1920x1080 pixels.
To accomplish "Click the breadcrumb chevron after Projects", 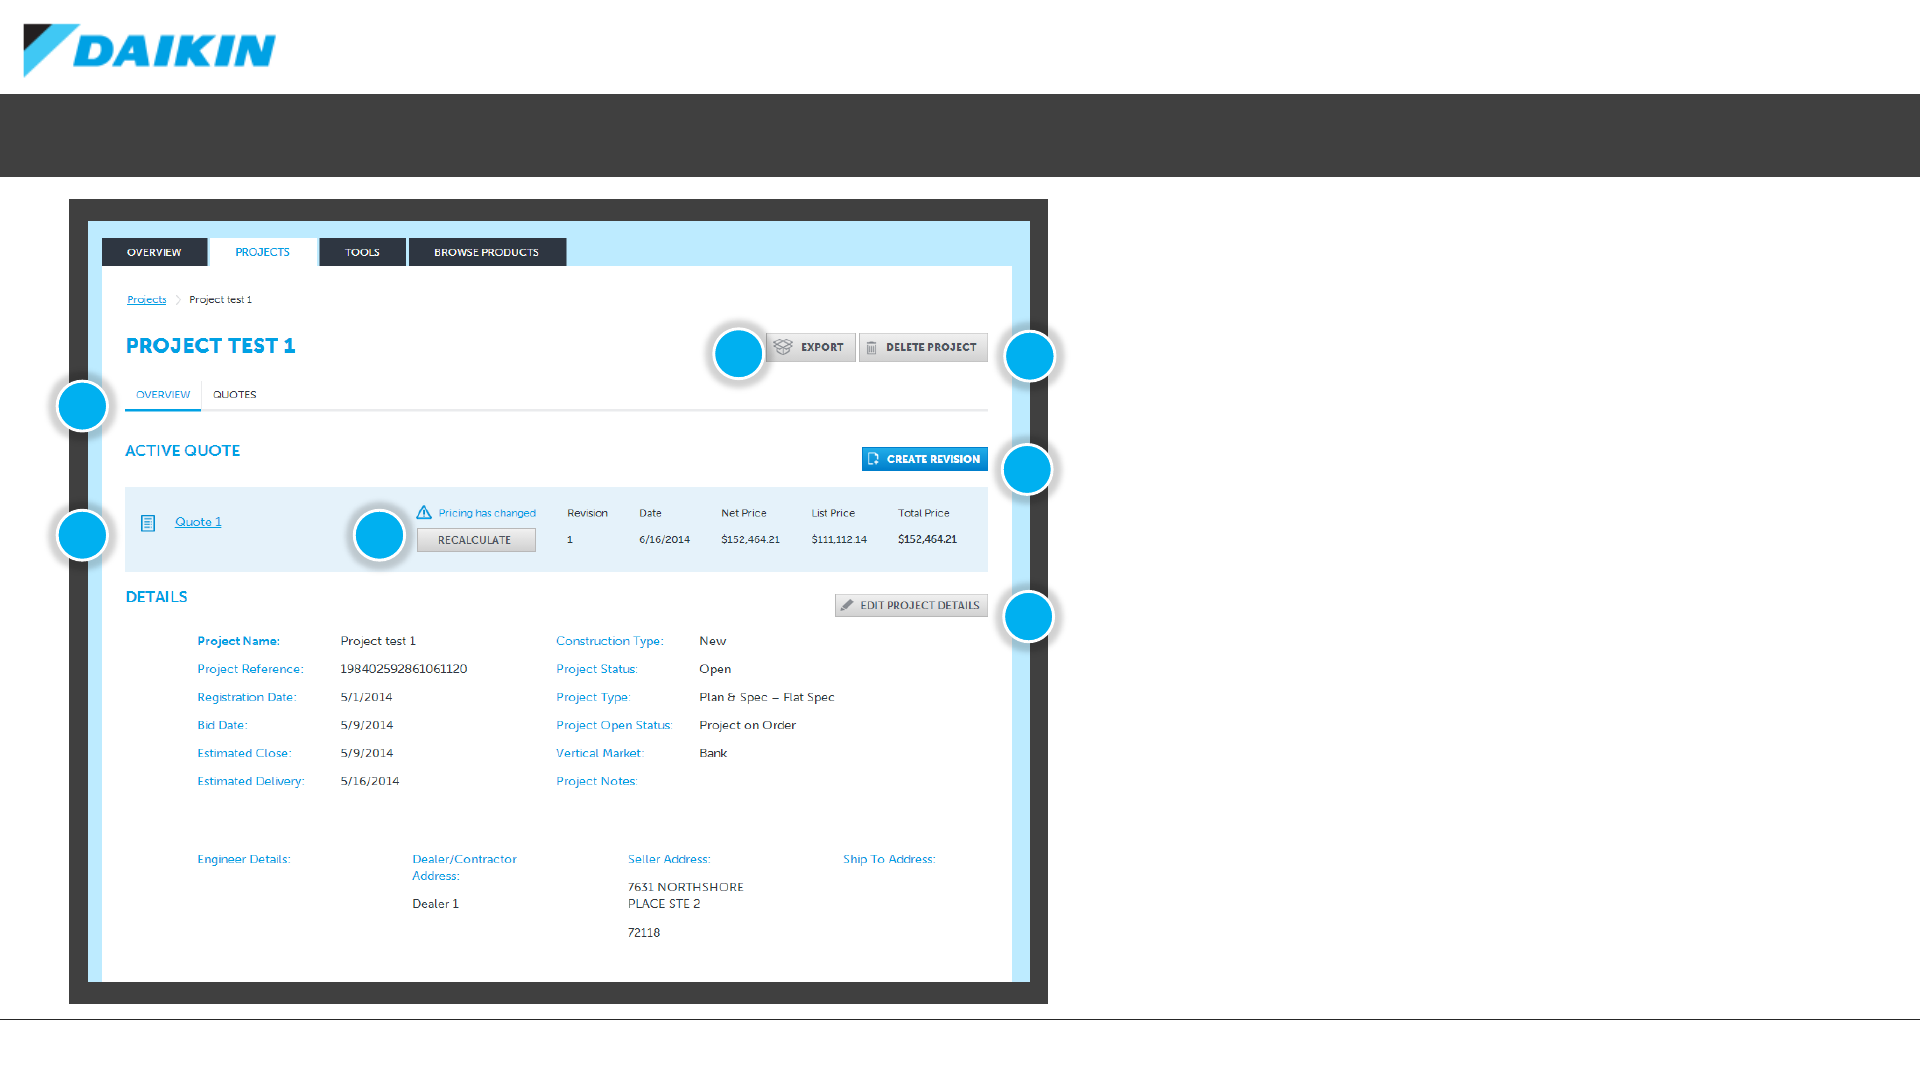I will click(178, 300).
